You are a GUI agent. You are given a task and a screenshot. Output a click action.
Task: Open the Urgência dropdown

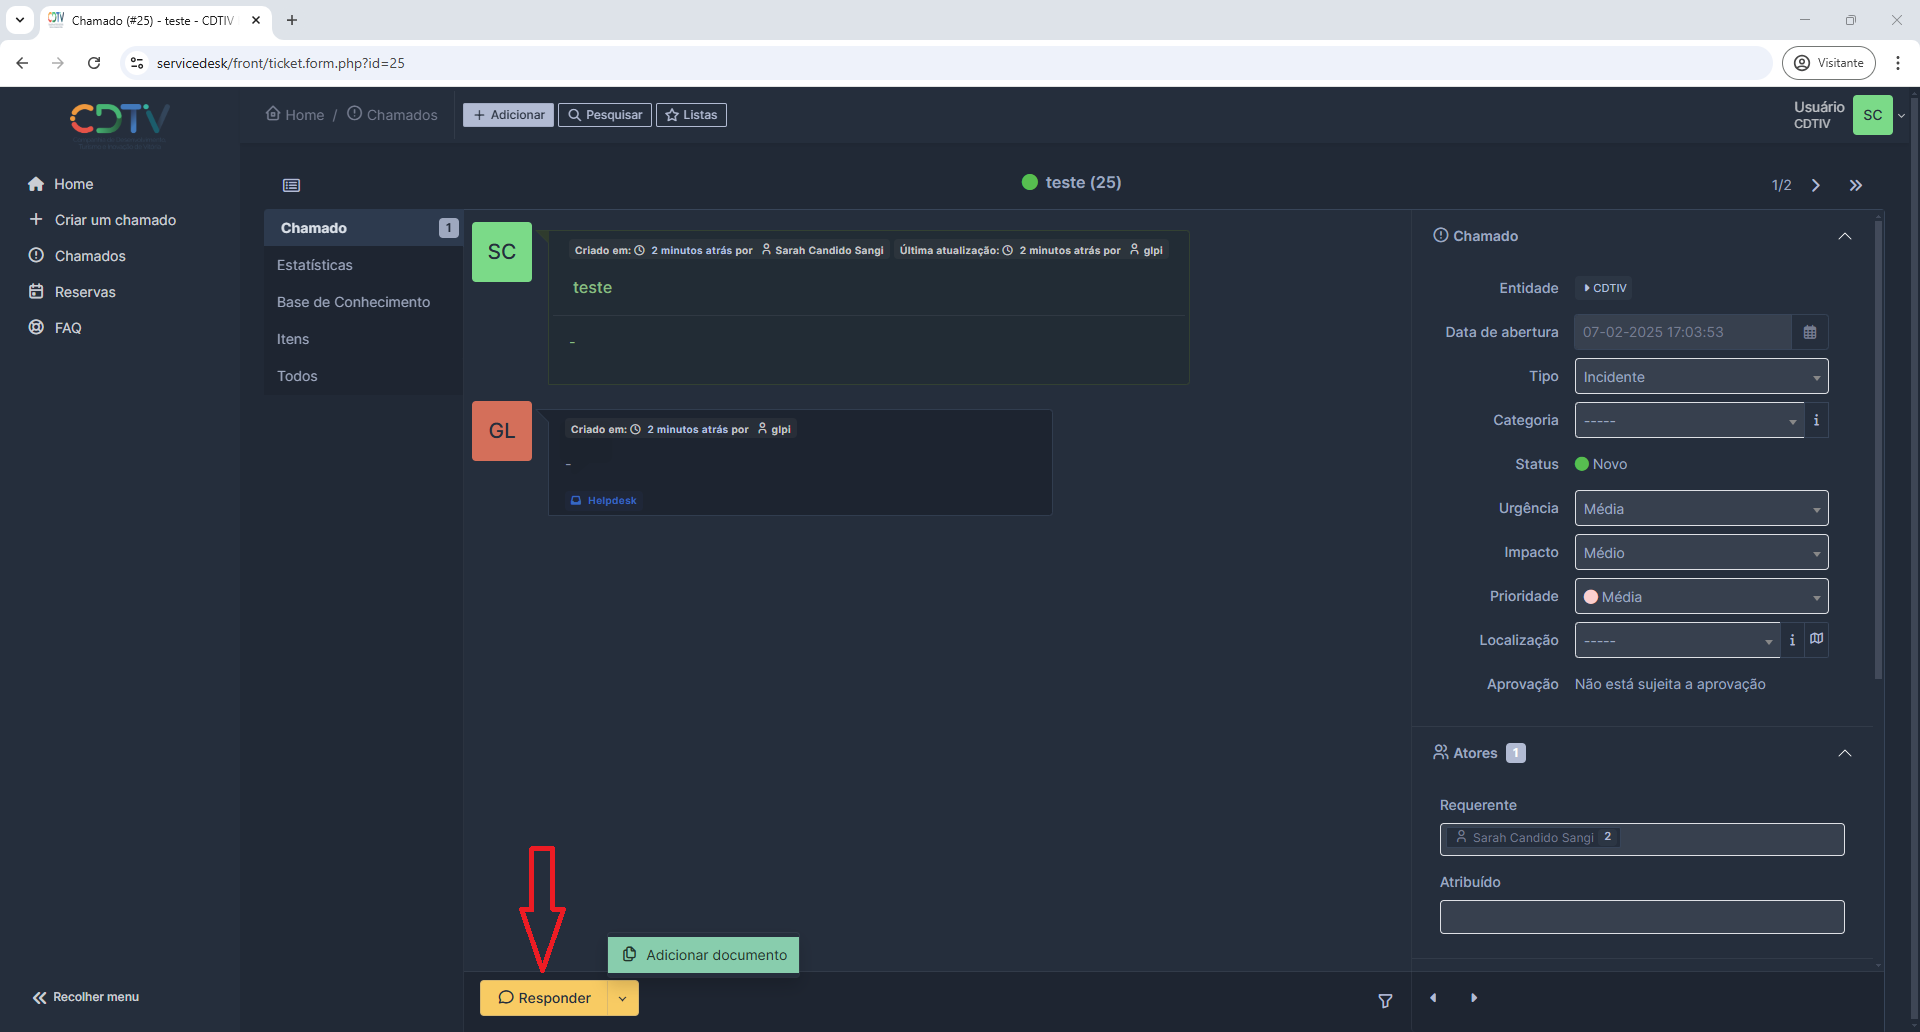(1701, 509)
